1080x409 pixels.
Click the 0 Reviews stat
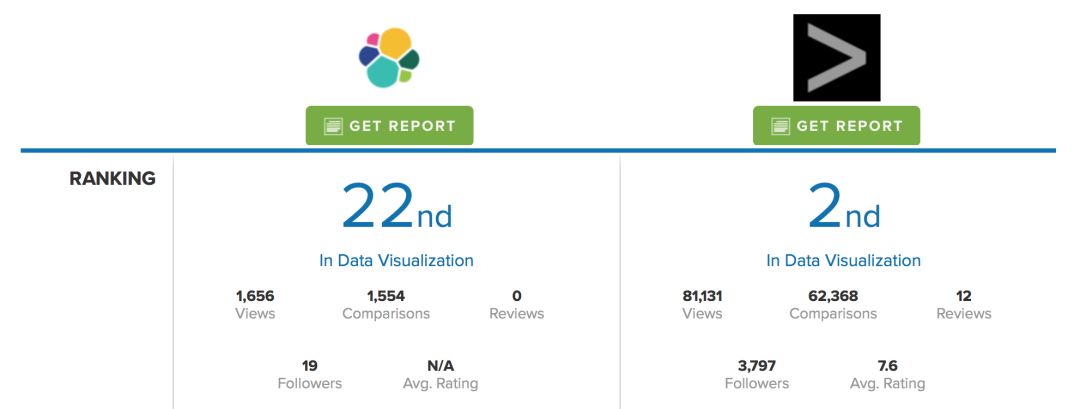[516, 304]
